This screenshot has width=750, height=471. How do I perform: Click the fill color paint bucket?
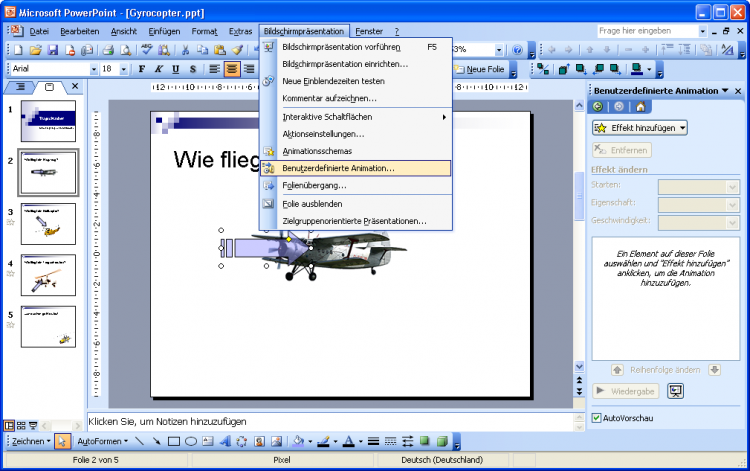pos(298,441)
